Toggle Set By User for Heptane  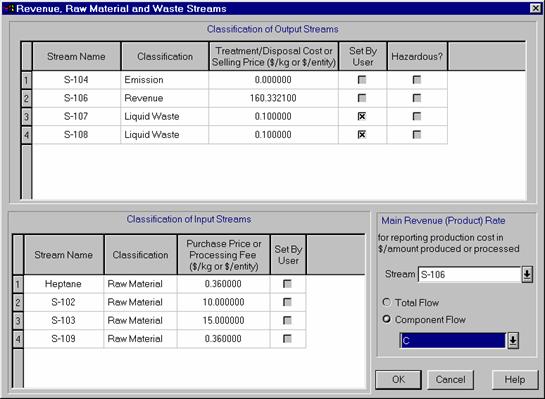pos(287,284)
